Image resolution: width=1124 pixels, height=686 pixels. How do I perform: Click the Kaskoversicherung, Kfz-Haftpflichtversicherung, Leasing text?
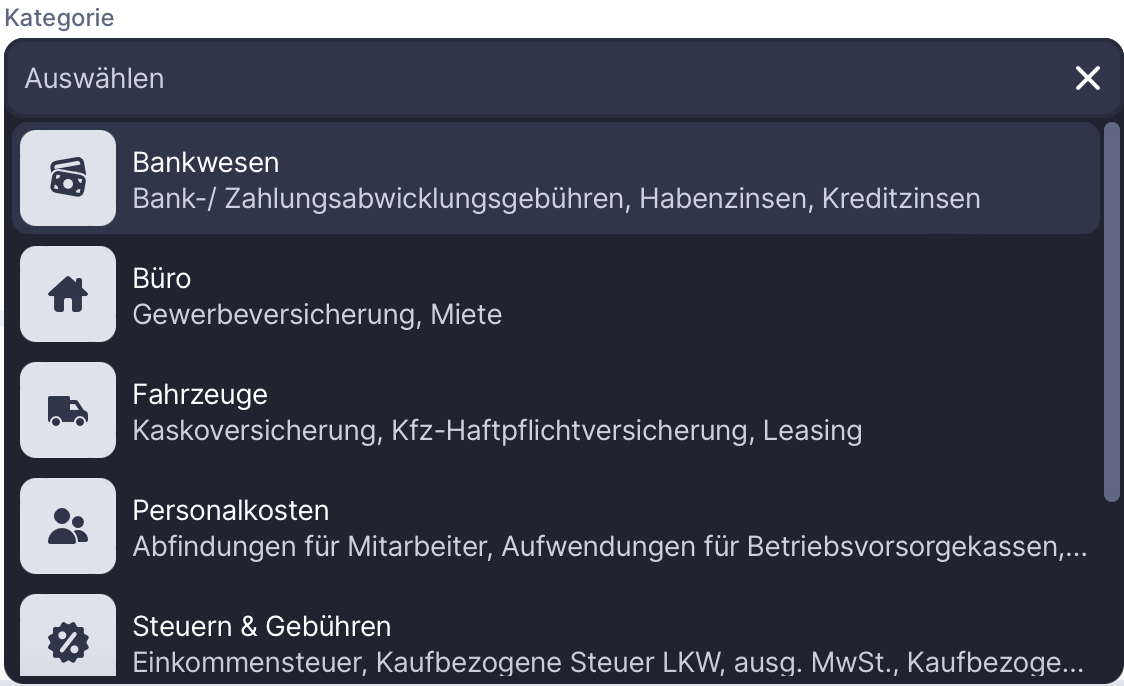click(497, 431)
